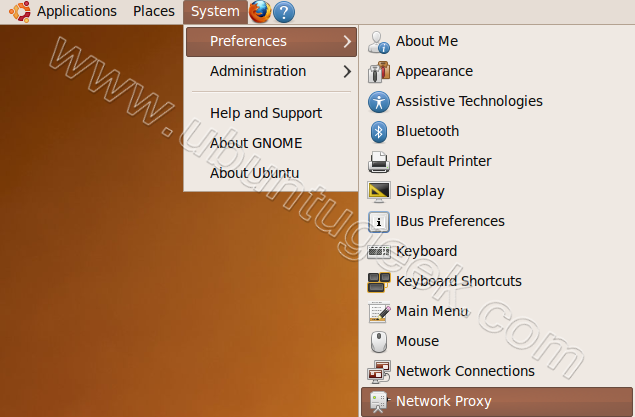Select the Network Connections label
This screenshot has width=635, height=417.
[x=465, y=371]
